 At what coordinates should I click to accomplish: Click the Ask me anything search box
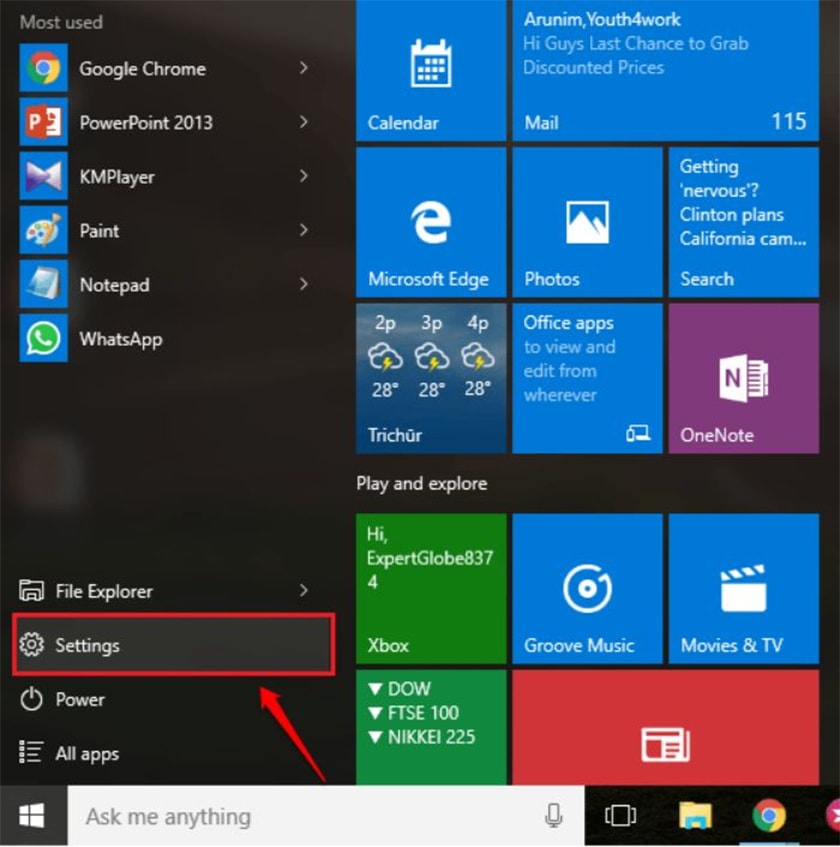click(300, 816)
